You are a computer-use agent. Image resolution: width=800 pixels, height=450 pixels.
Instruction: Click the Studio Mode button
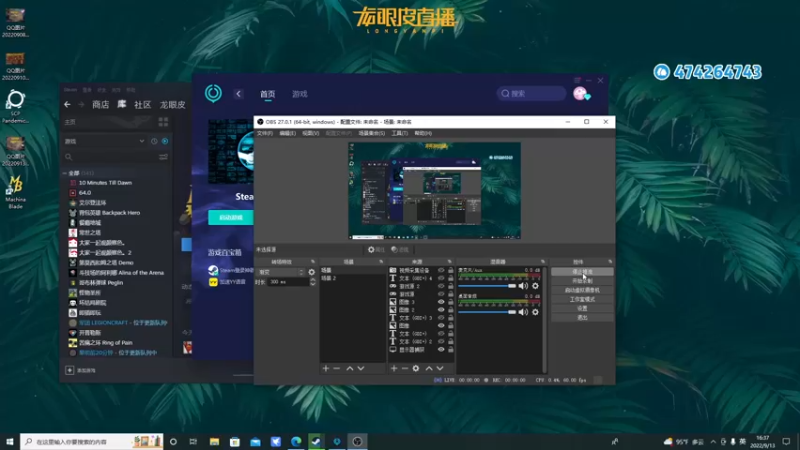[582, 299]
